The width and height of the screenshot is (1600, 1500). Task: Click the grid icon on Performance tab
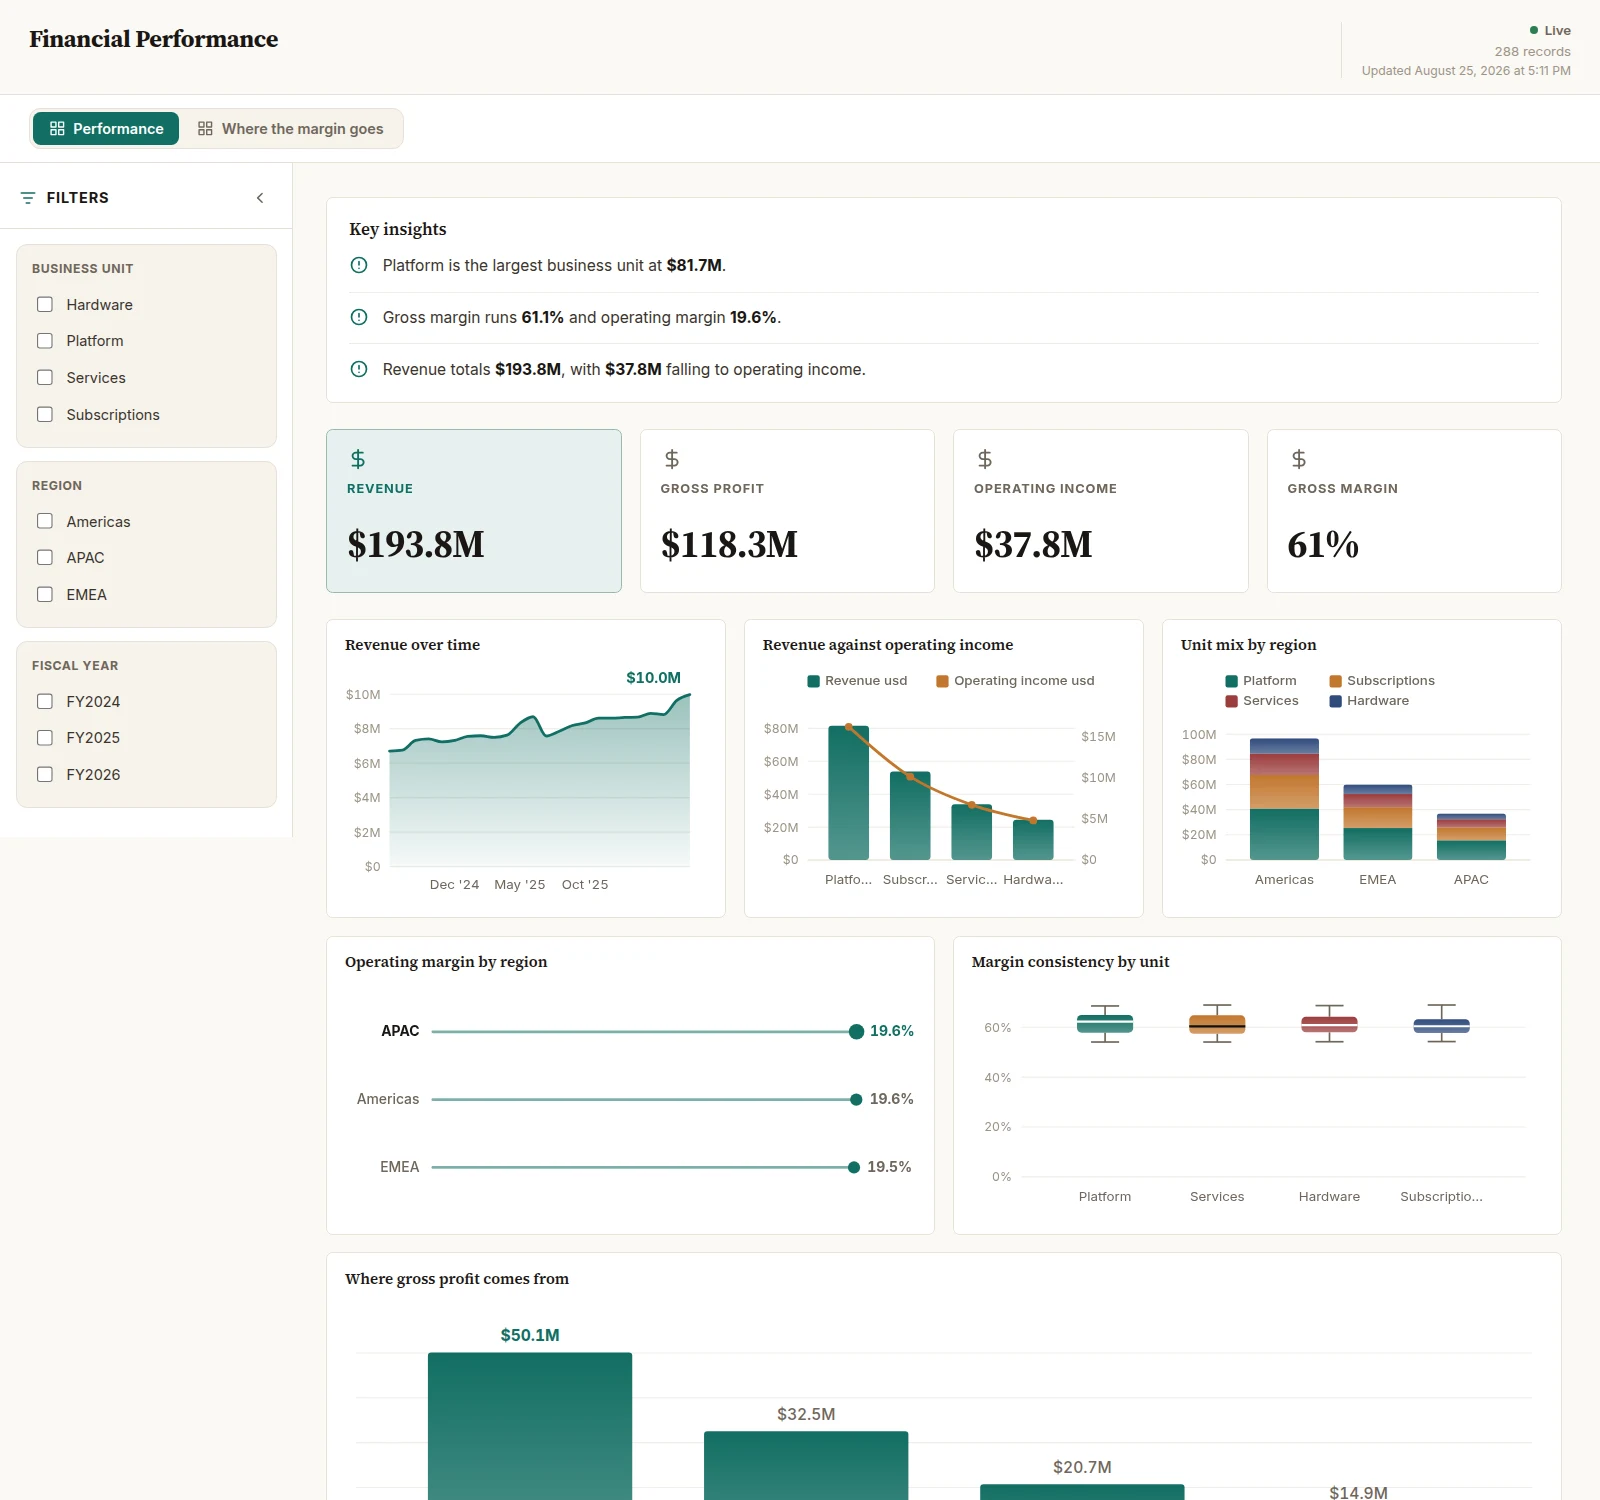57,129
